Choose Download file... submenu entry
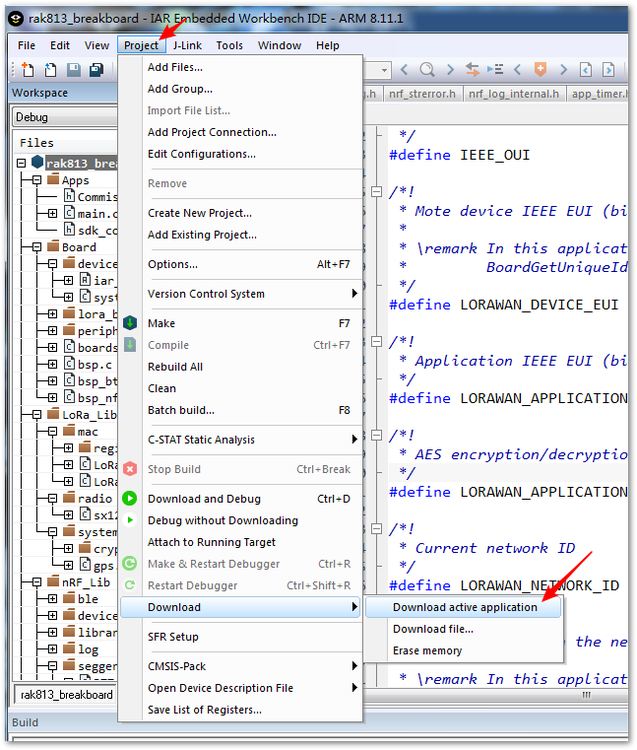 pyautogui.click(x=462, y=629)
